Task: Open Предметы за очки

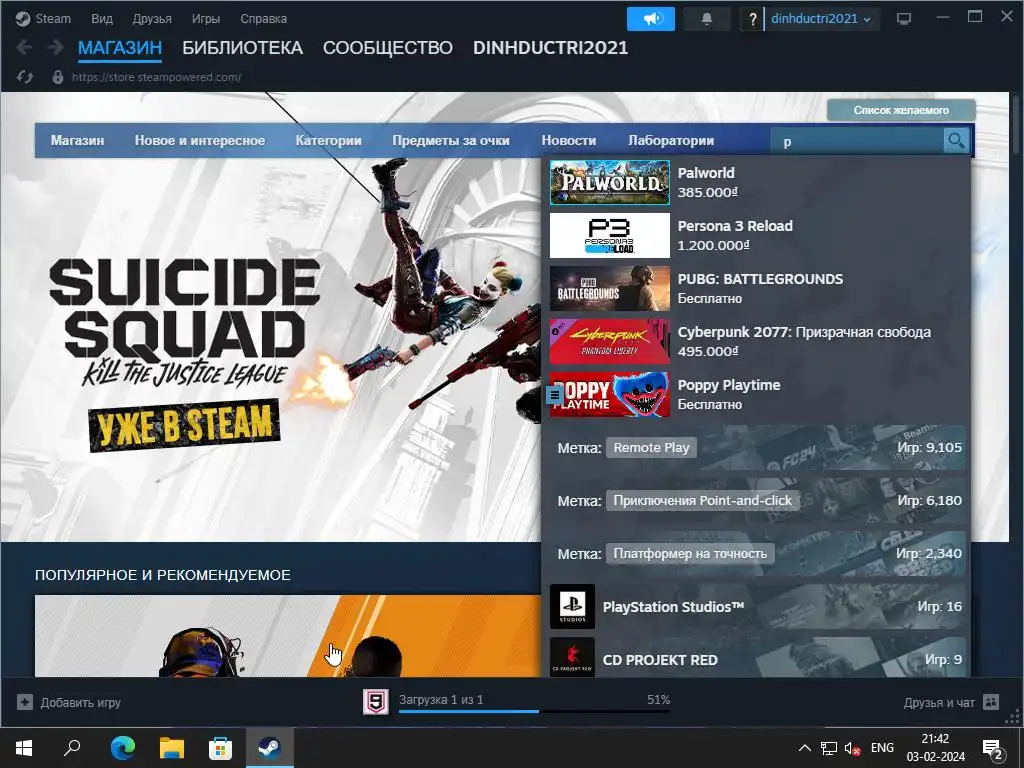Action: pos(451,140)
